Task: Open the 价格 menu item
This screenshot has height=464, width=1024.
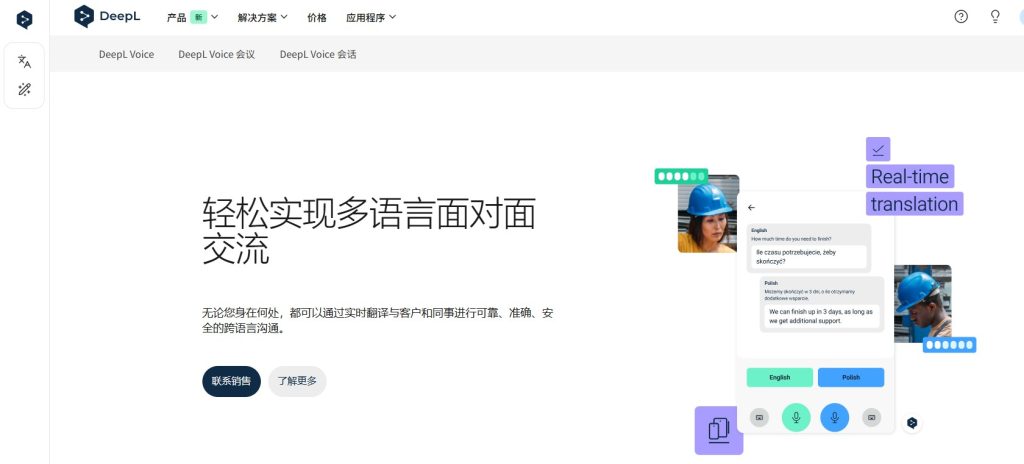Action: [317, 18]
